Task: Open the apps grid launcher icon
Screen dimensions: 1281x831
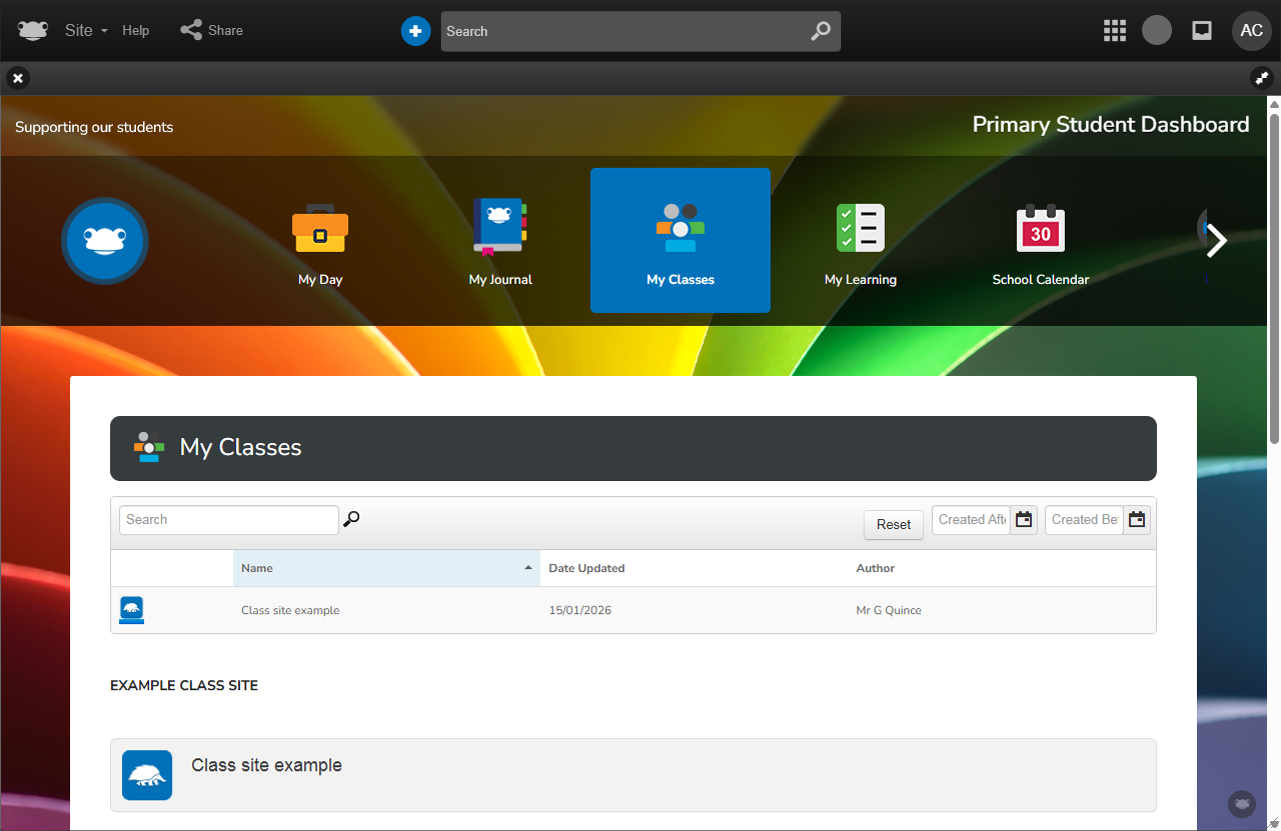Action: point(1114,31)
